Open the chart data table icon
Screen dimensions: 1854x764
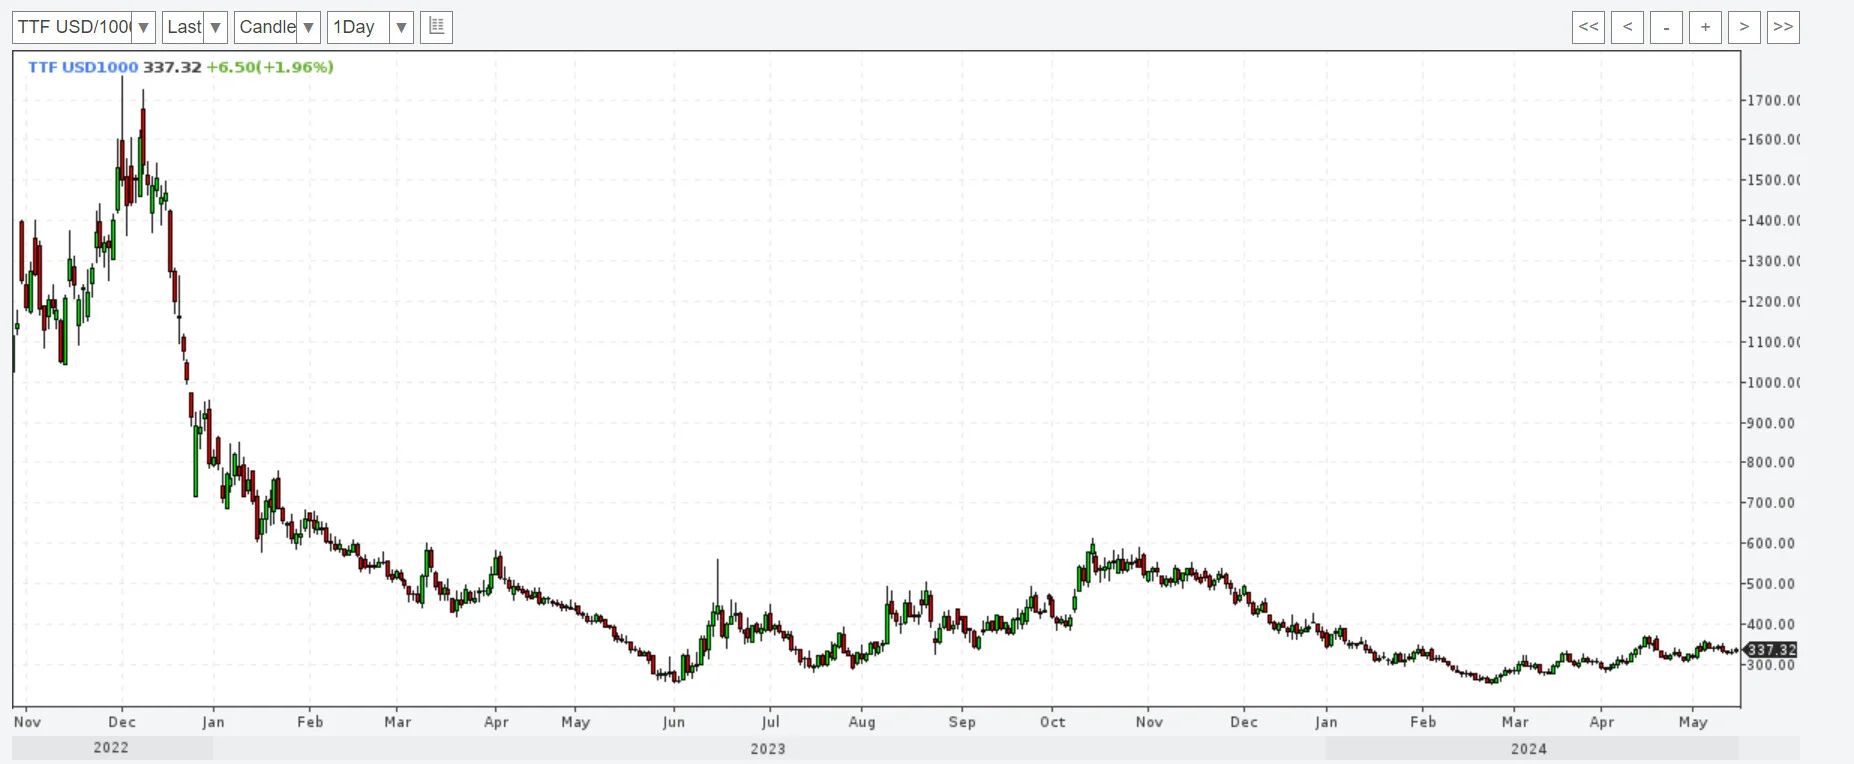(x=437, y=27)
